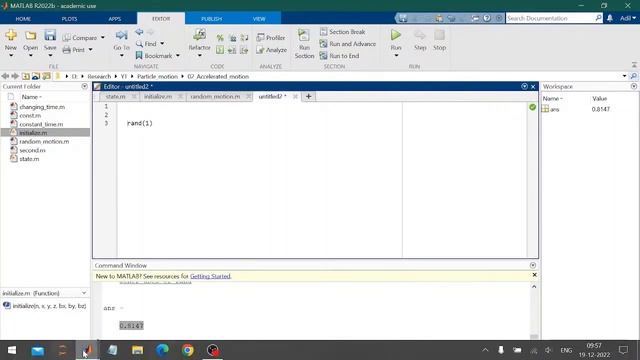Add a new editor tab with plus
Screen dimensions: 640x360
[x=309, y=97]
